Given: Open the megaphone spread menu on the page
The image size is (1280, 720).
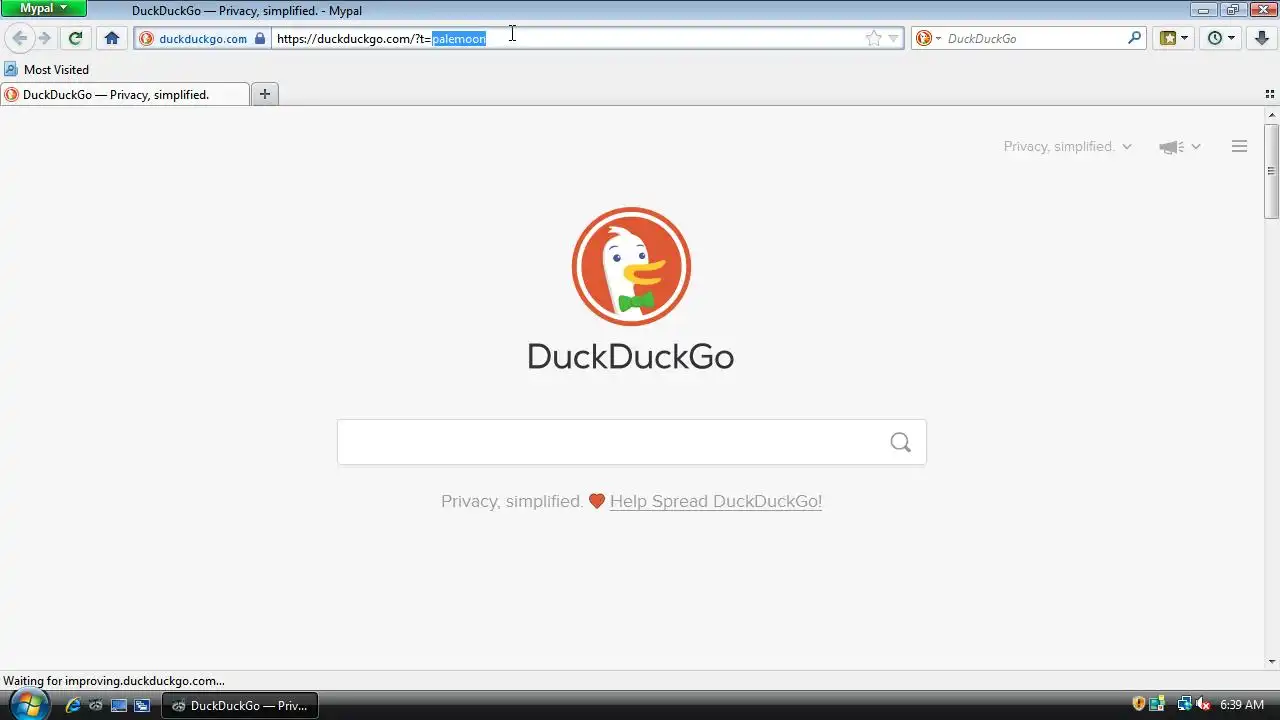Looking at the screenshot, I should pos(1180,147).
